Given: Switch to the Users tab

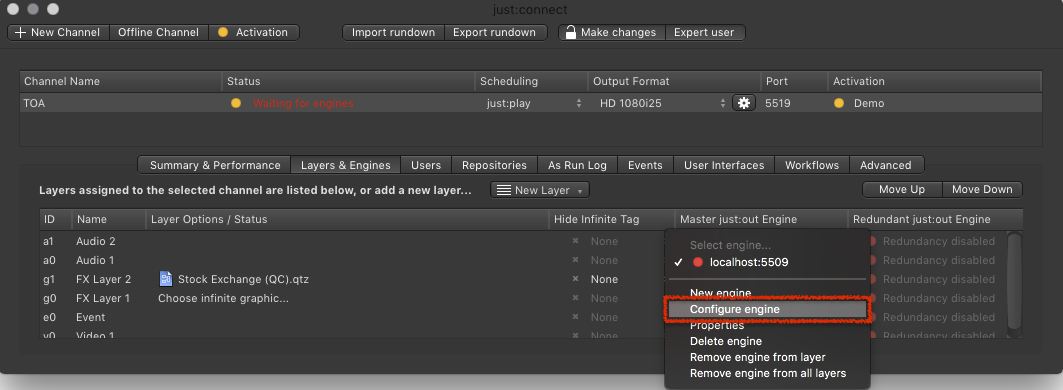Looking at the screenshot, I should pyautogui.click(x=426, y=165).
